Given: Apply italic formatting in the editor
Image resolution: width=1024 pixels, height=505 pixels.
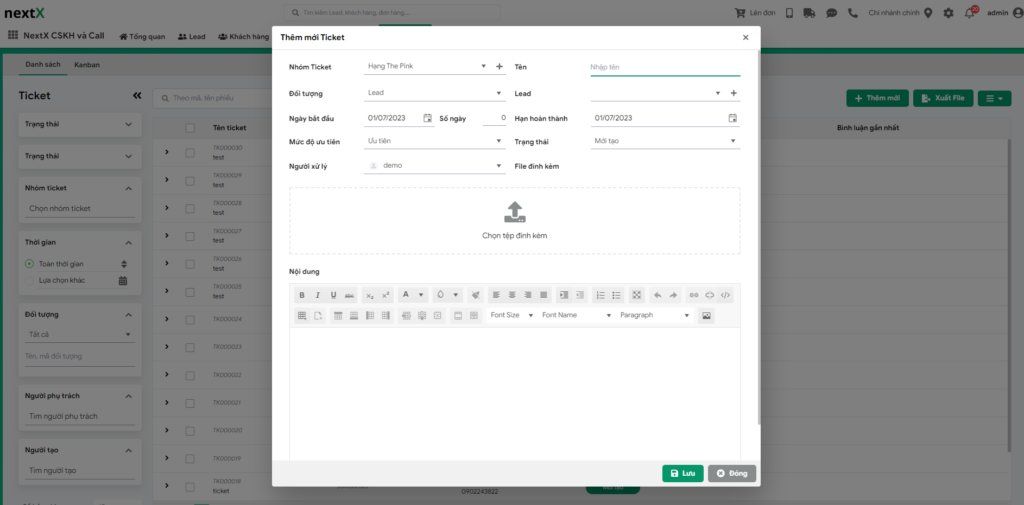Looking at the screenshot, I should click(x=318, y=295).
